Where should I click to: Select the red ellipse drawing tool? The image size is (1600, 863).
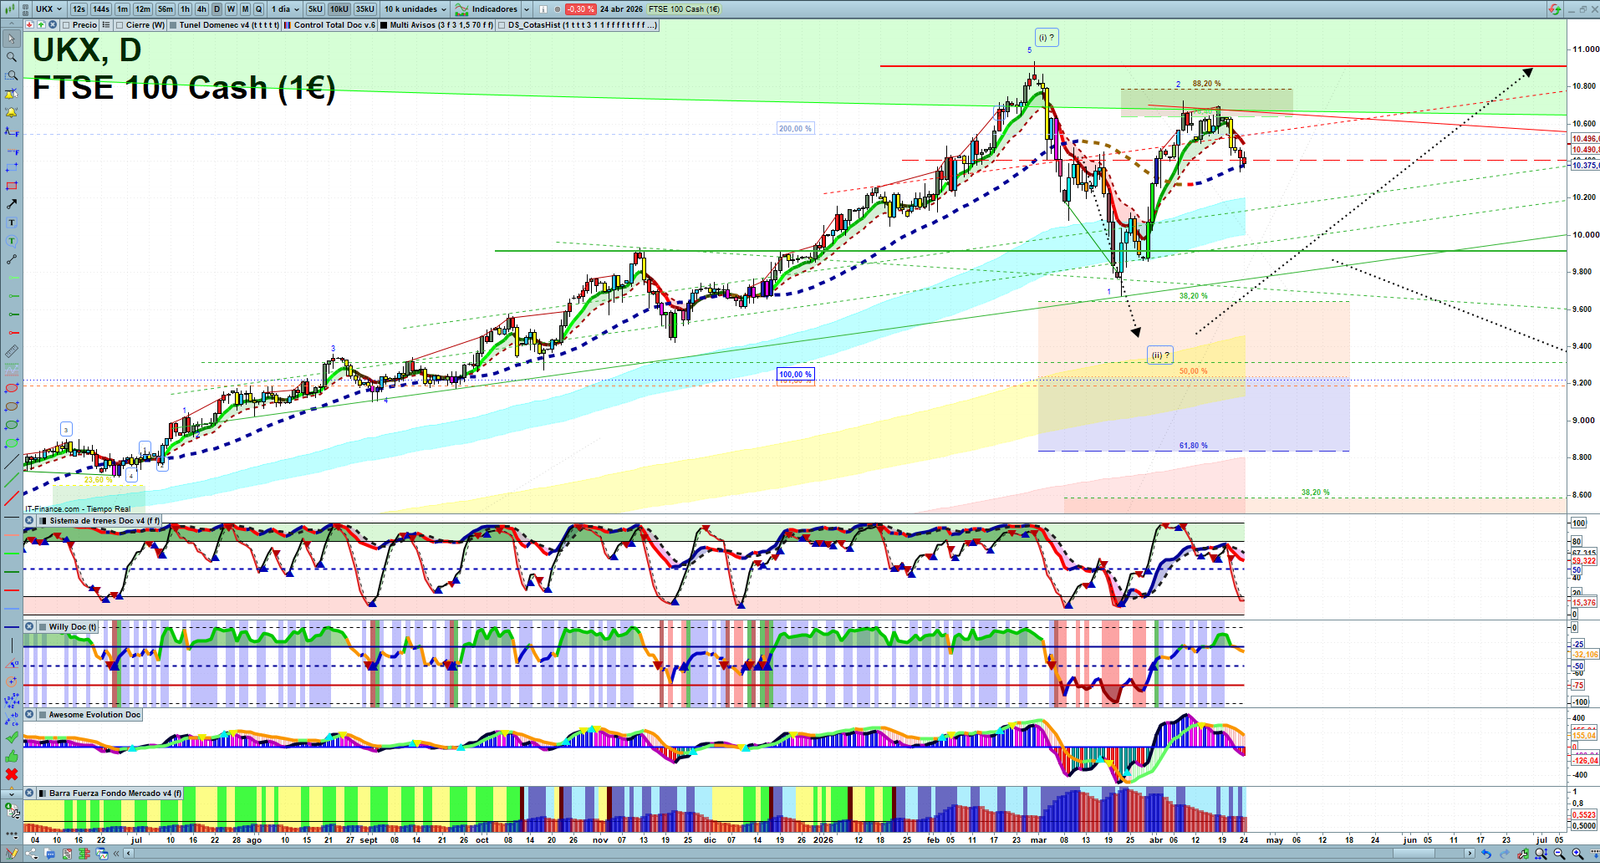pos(11,388)
